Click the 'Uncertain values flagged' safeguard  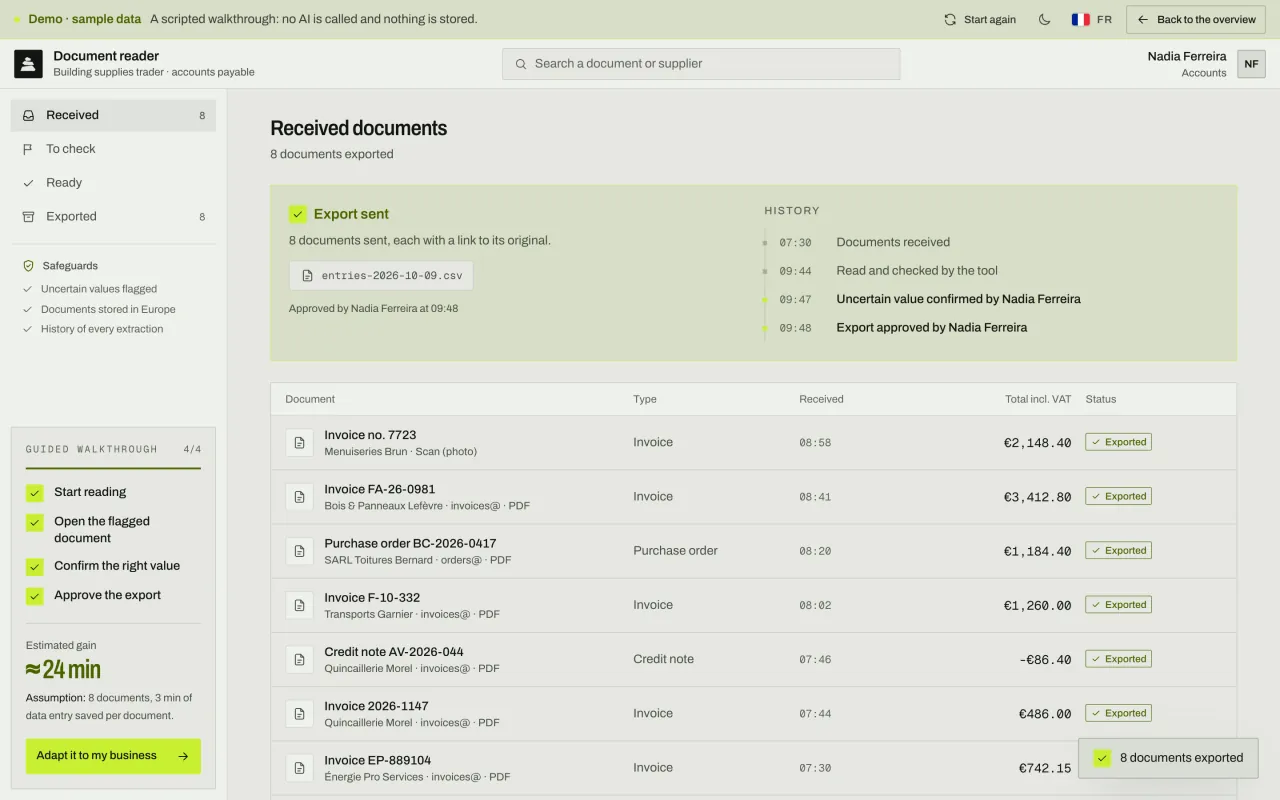(98, 289)
